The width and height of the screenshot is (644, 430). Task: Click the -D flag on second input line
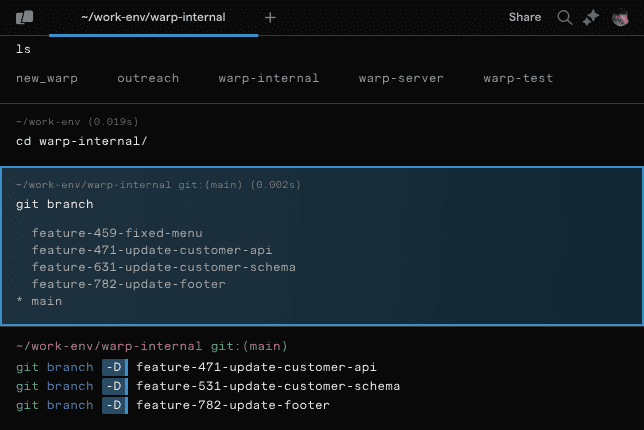pyautogui.click(x=115, y=386)
